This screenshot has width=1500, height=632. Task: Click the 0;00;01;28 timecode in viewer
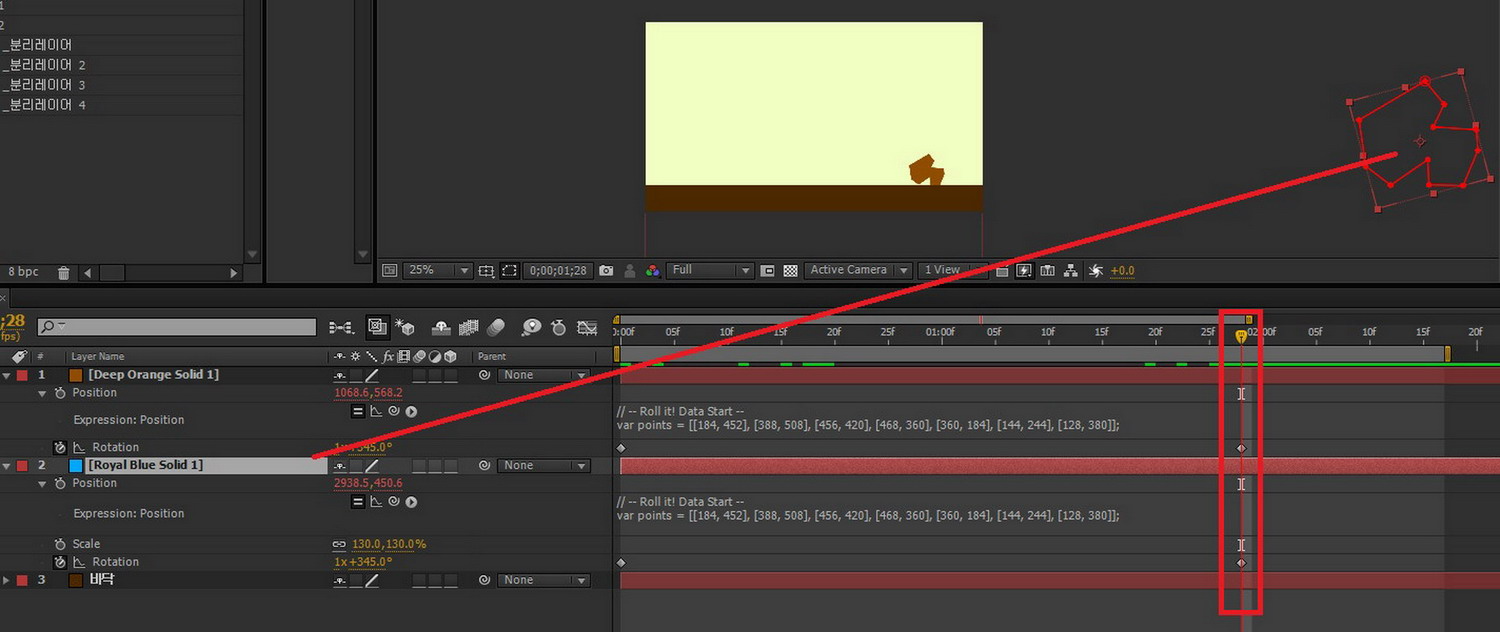pyautogui.click(x=558, y=270)
